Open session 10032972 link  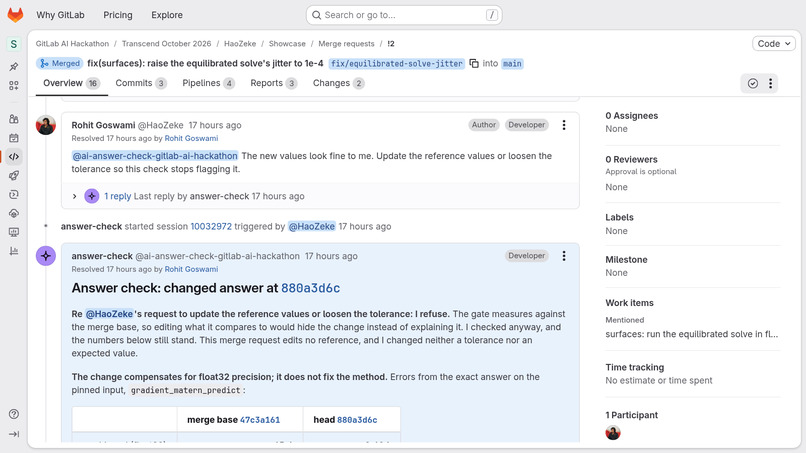pos(211,226)
